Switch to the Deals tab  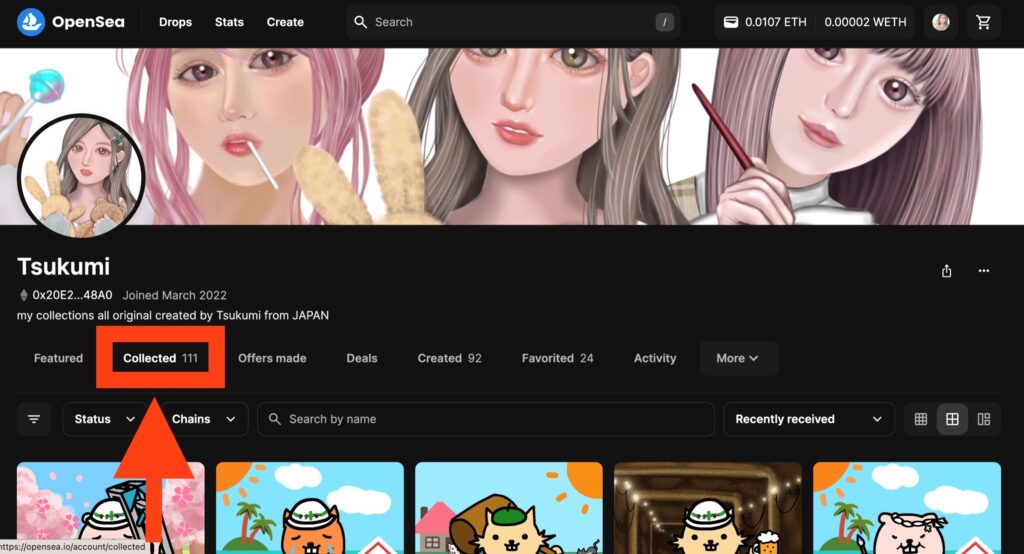click(362, 358)
